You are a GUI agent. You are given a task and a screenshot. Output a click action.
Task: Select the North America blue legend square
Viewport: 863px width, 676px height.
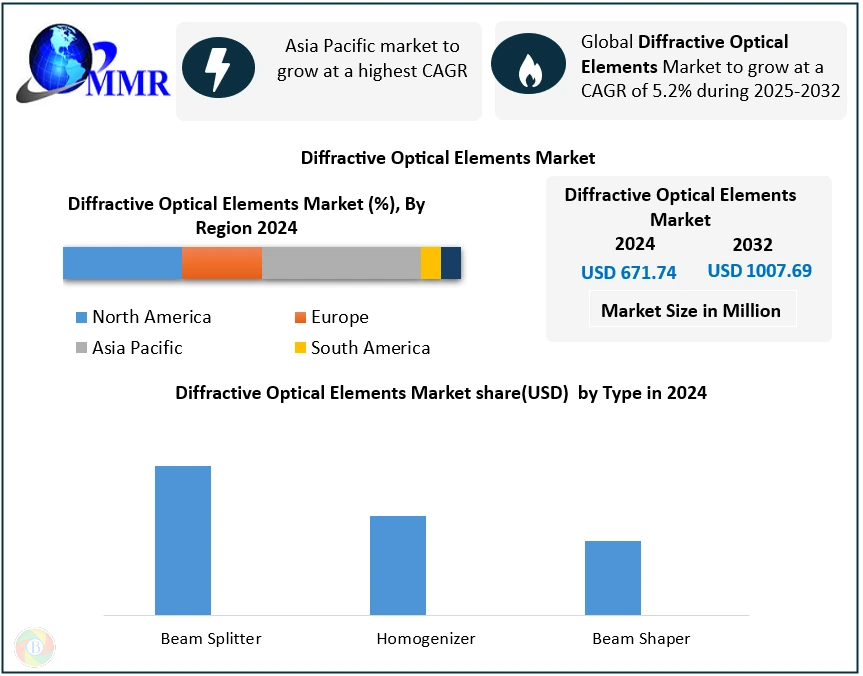tap(81, 318)
